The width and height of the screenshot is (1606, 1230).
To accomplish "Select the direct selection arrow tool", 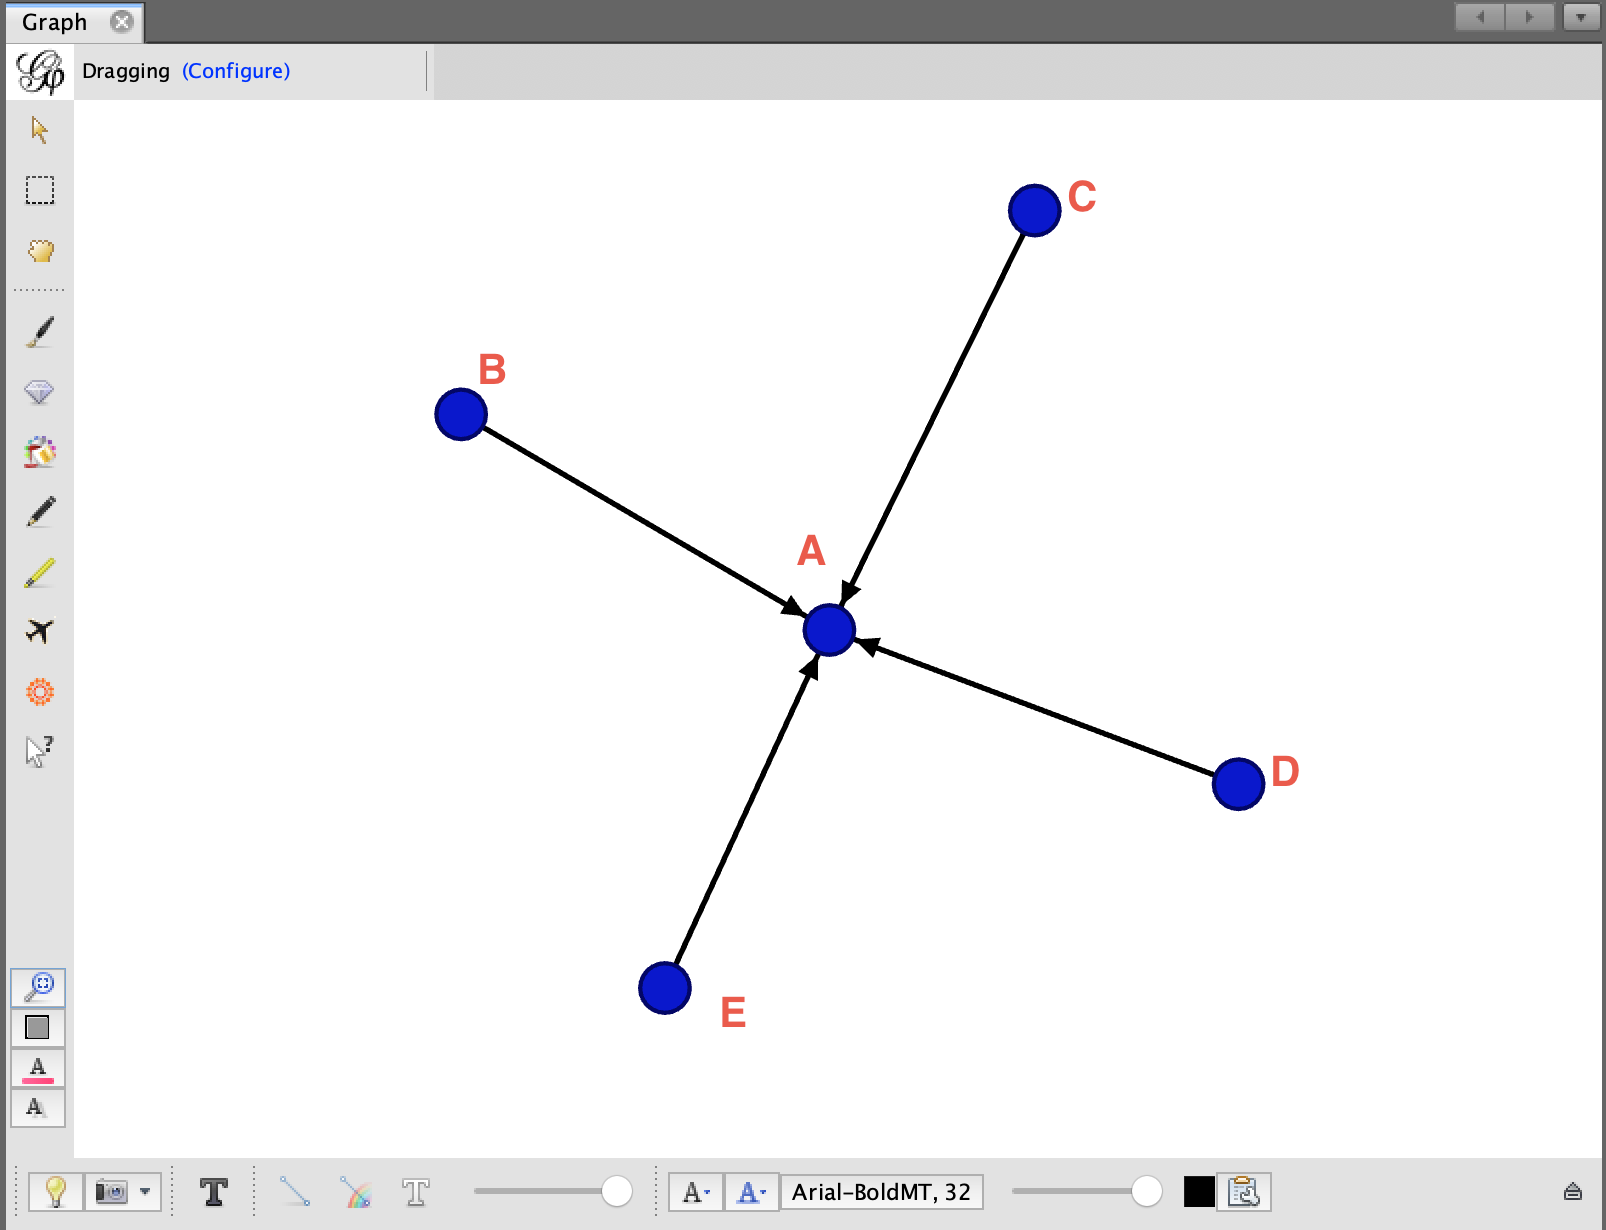I will pos(39,130).
